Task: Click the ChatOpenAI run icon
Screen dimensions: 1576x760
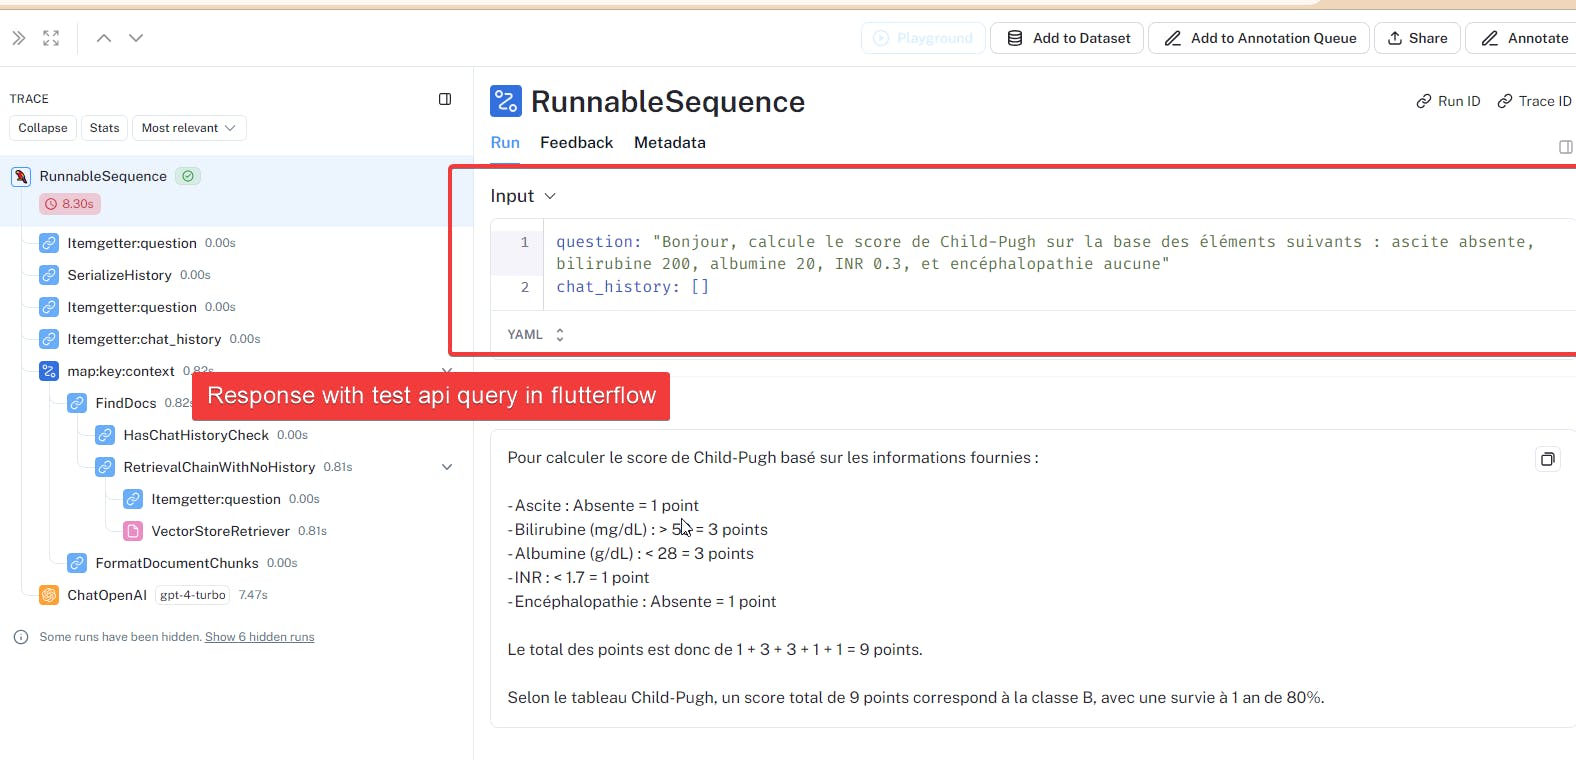Action: coord(49,595)
